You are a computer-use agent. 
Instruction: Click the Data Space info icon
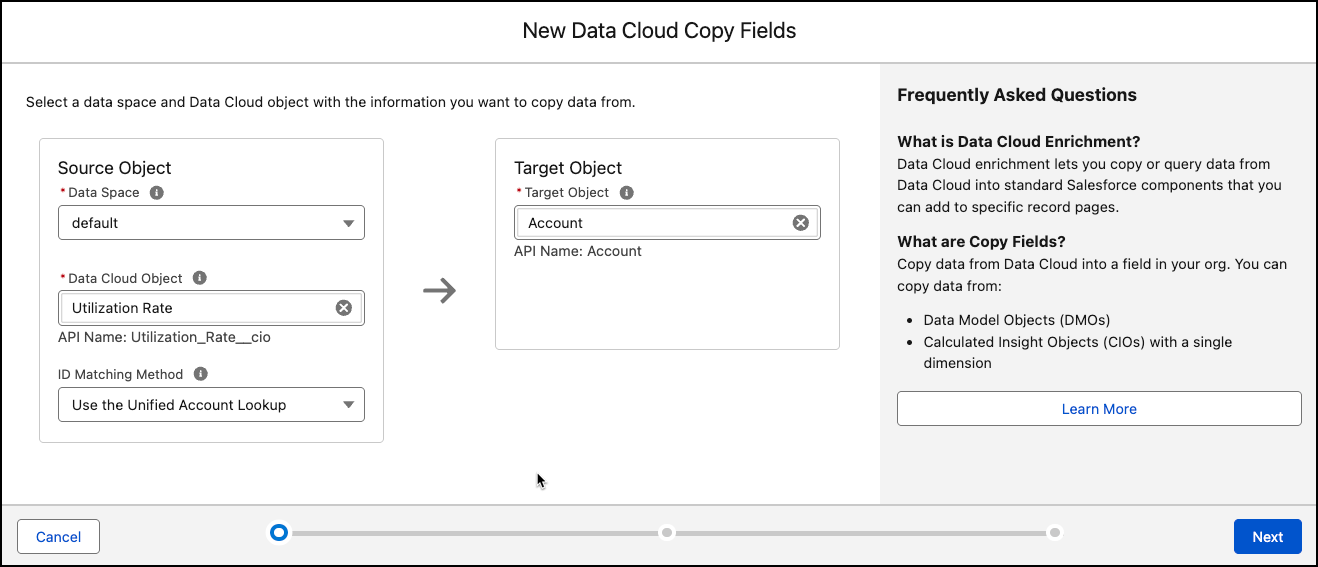(x=157, y=193)
